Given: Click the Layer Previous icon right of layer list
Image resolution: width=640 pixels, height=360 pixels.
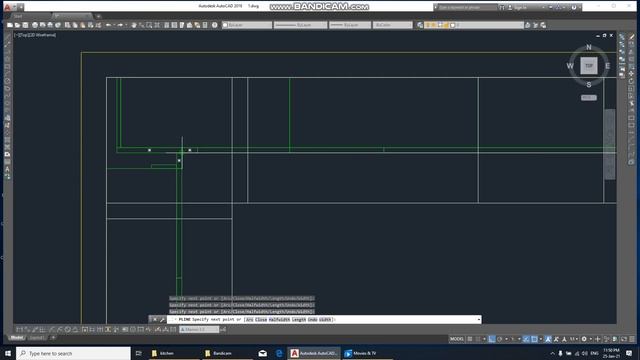Looking at the screenshot, I should (x=536, y=25).
